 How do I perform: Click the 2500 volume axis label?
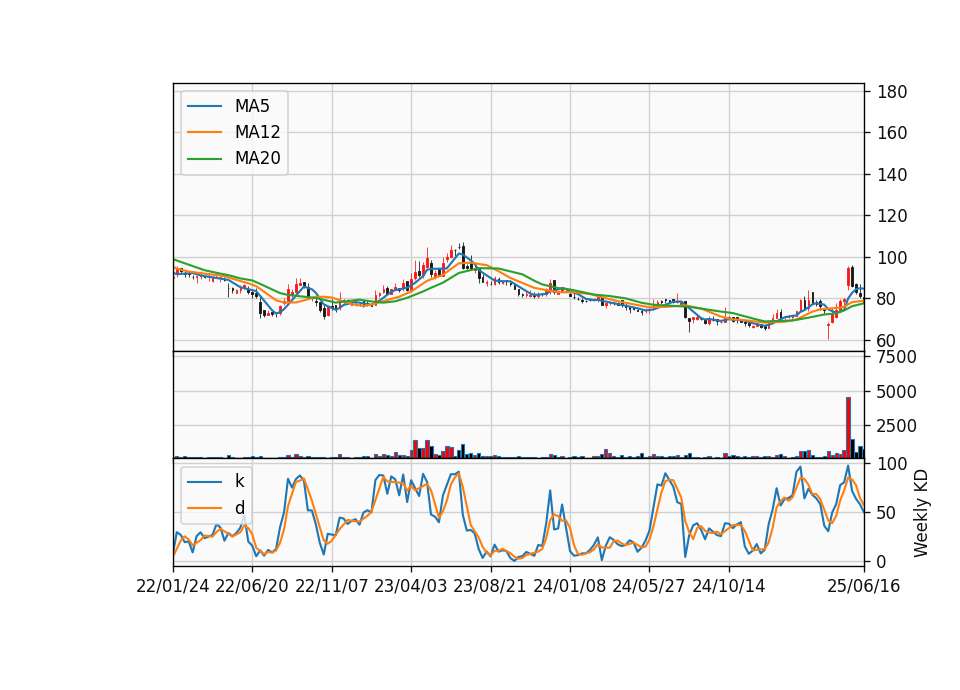[x=896, y=426]
